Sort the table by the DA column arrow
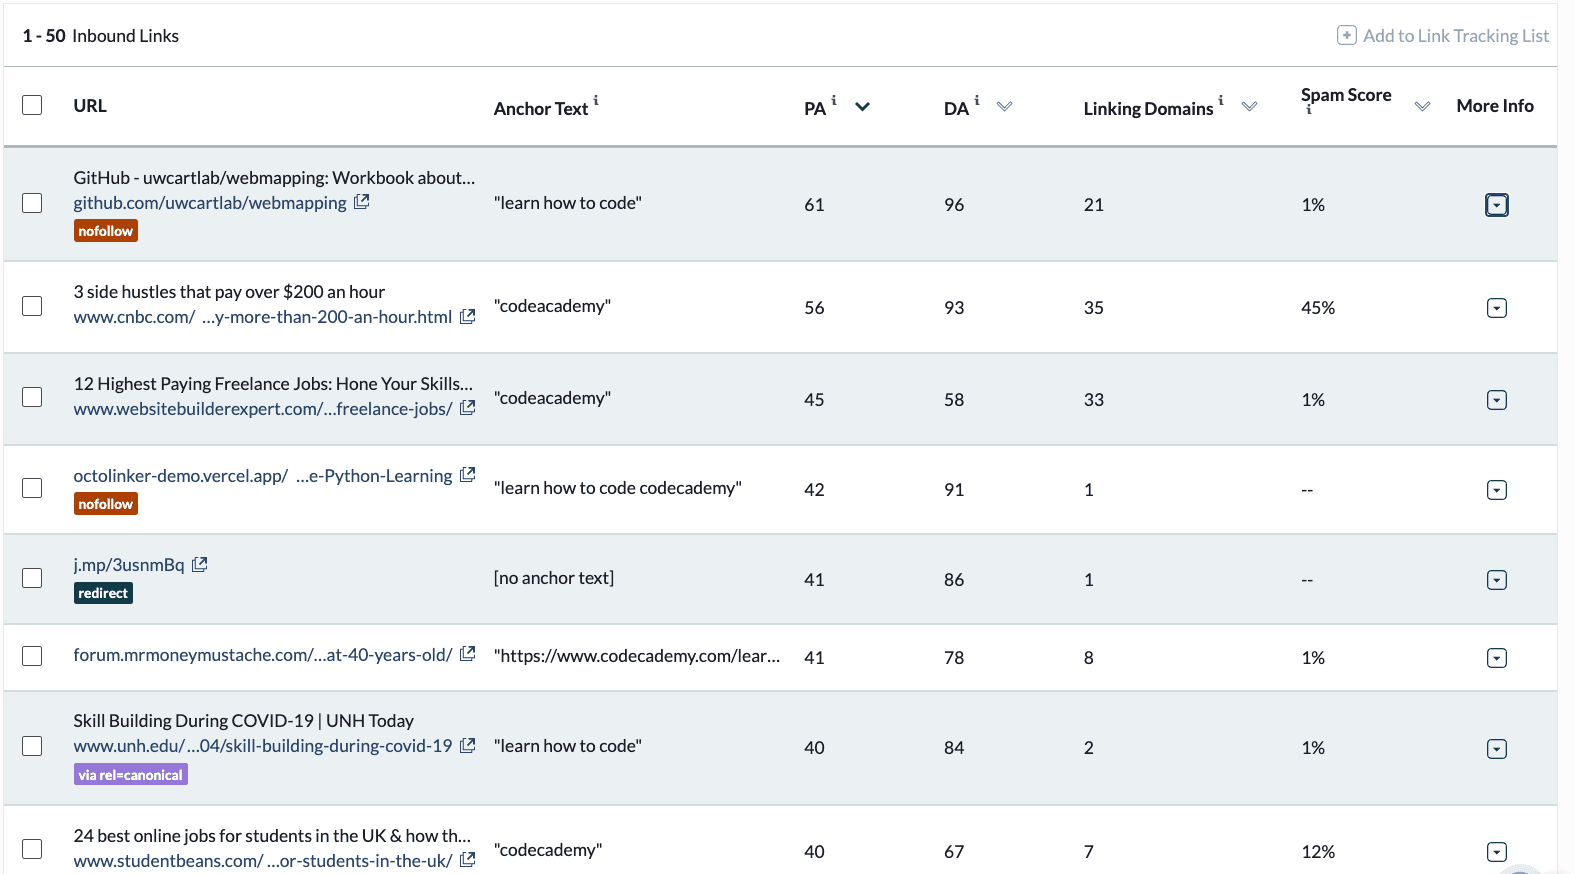This screenshot has width=1575, height=874. (x=1004, y=107)
